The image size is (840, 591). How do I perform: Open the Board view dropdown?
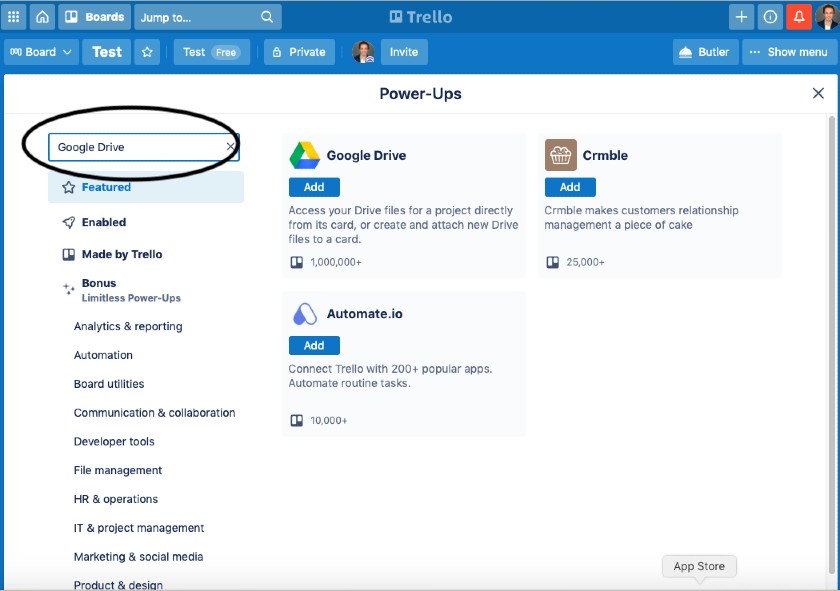coord(40,51)
